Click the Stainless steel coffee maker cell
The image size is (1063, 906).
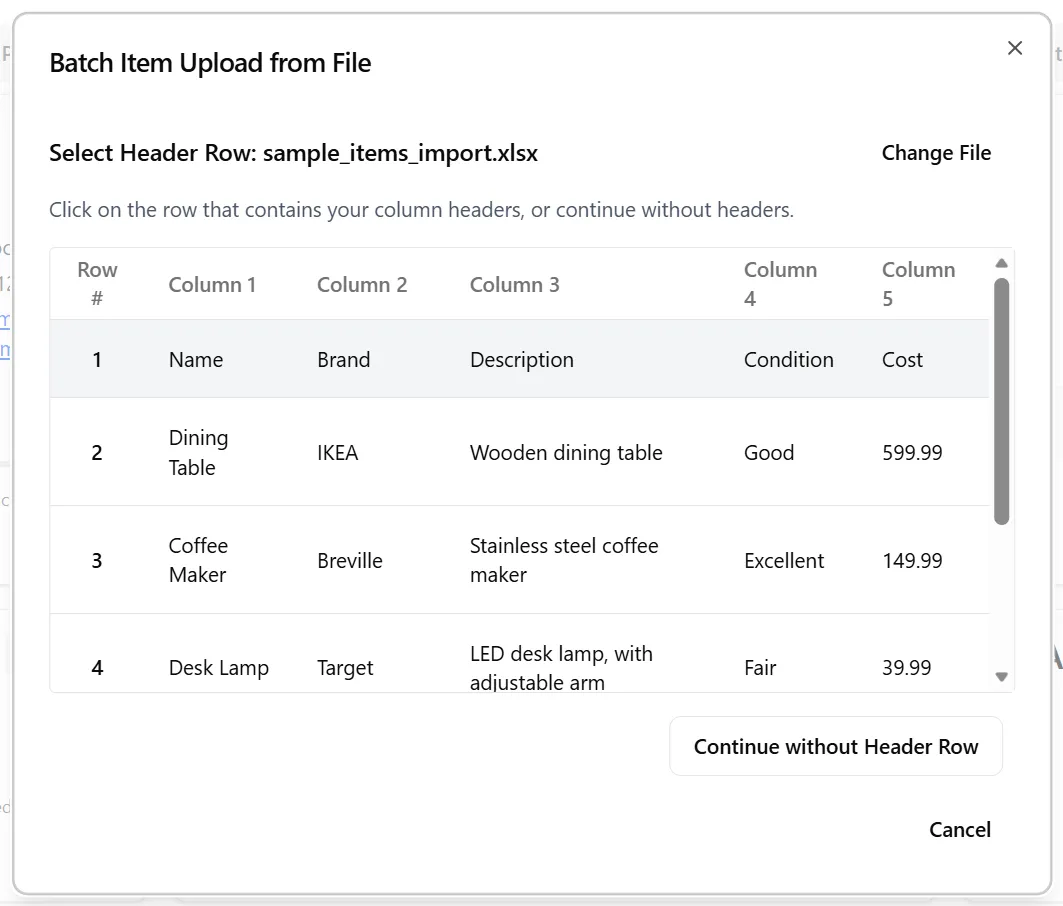click(x=564, y=560)
